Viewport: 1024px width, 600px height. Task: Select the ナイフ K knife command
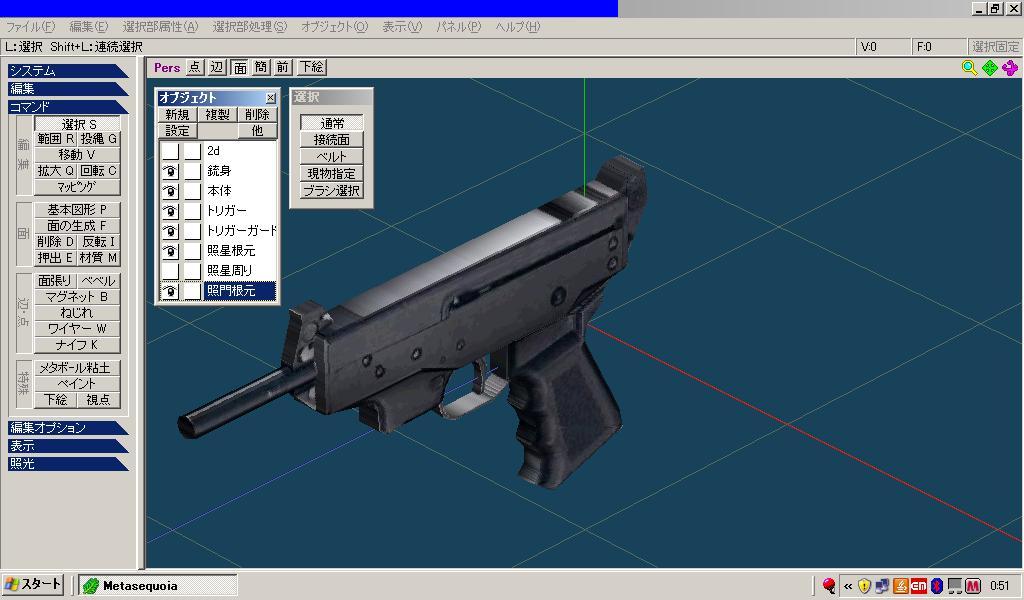point(77,345)
